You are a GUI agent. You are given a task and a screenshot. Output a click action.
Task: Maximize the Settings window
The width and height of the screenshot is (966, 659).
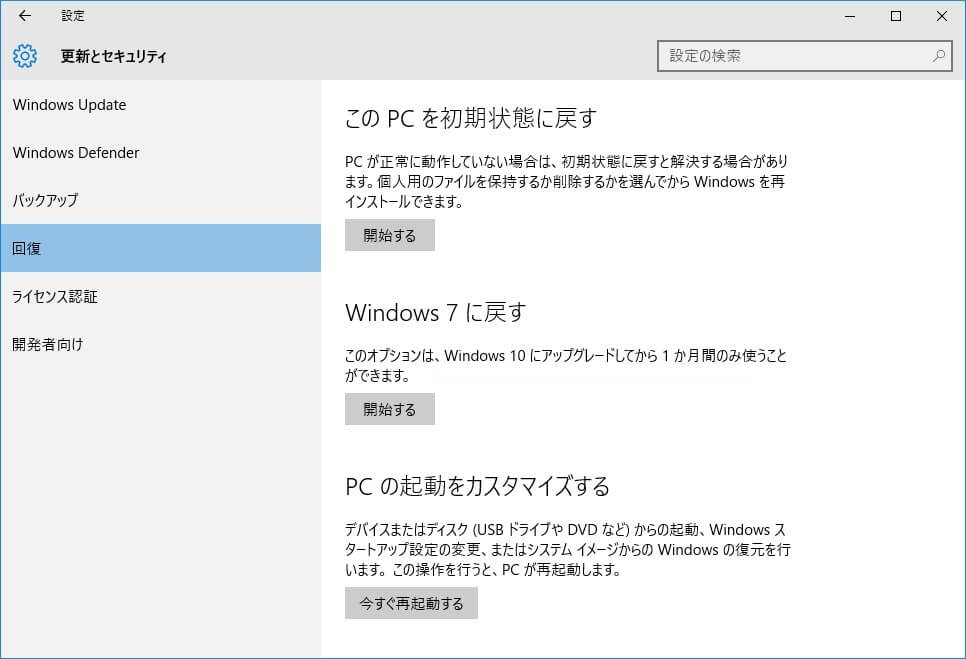(895, 16)
